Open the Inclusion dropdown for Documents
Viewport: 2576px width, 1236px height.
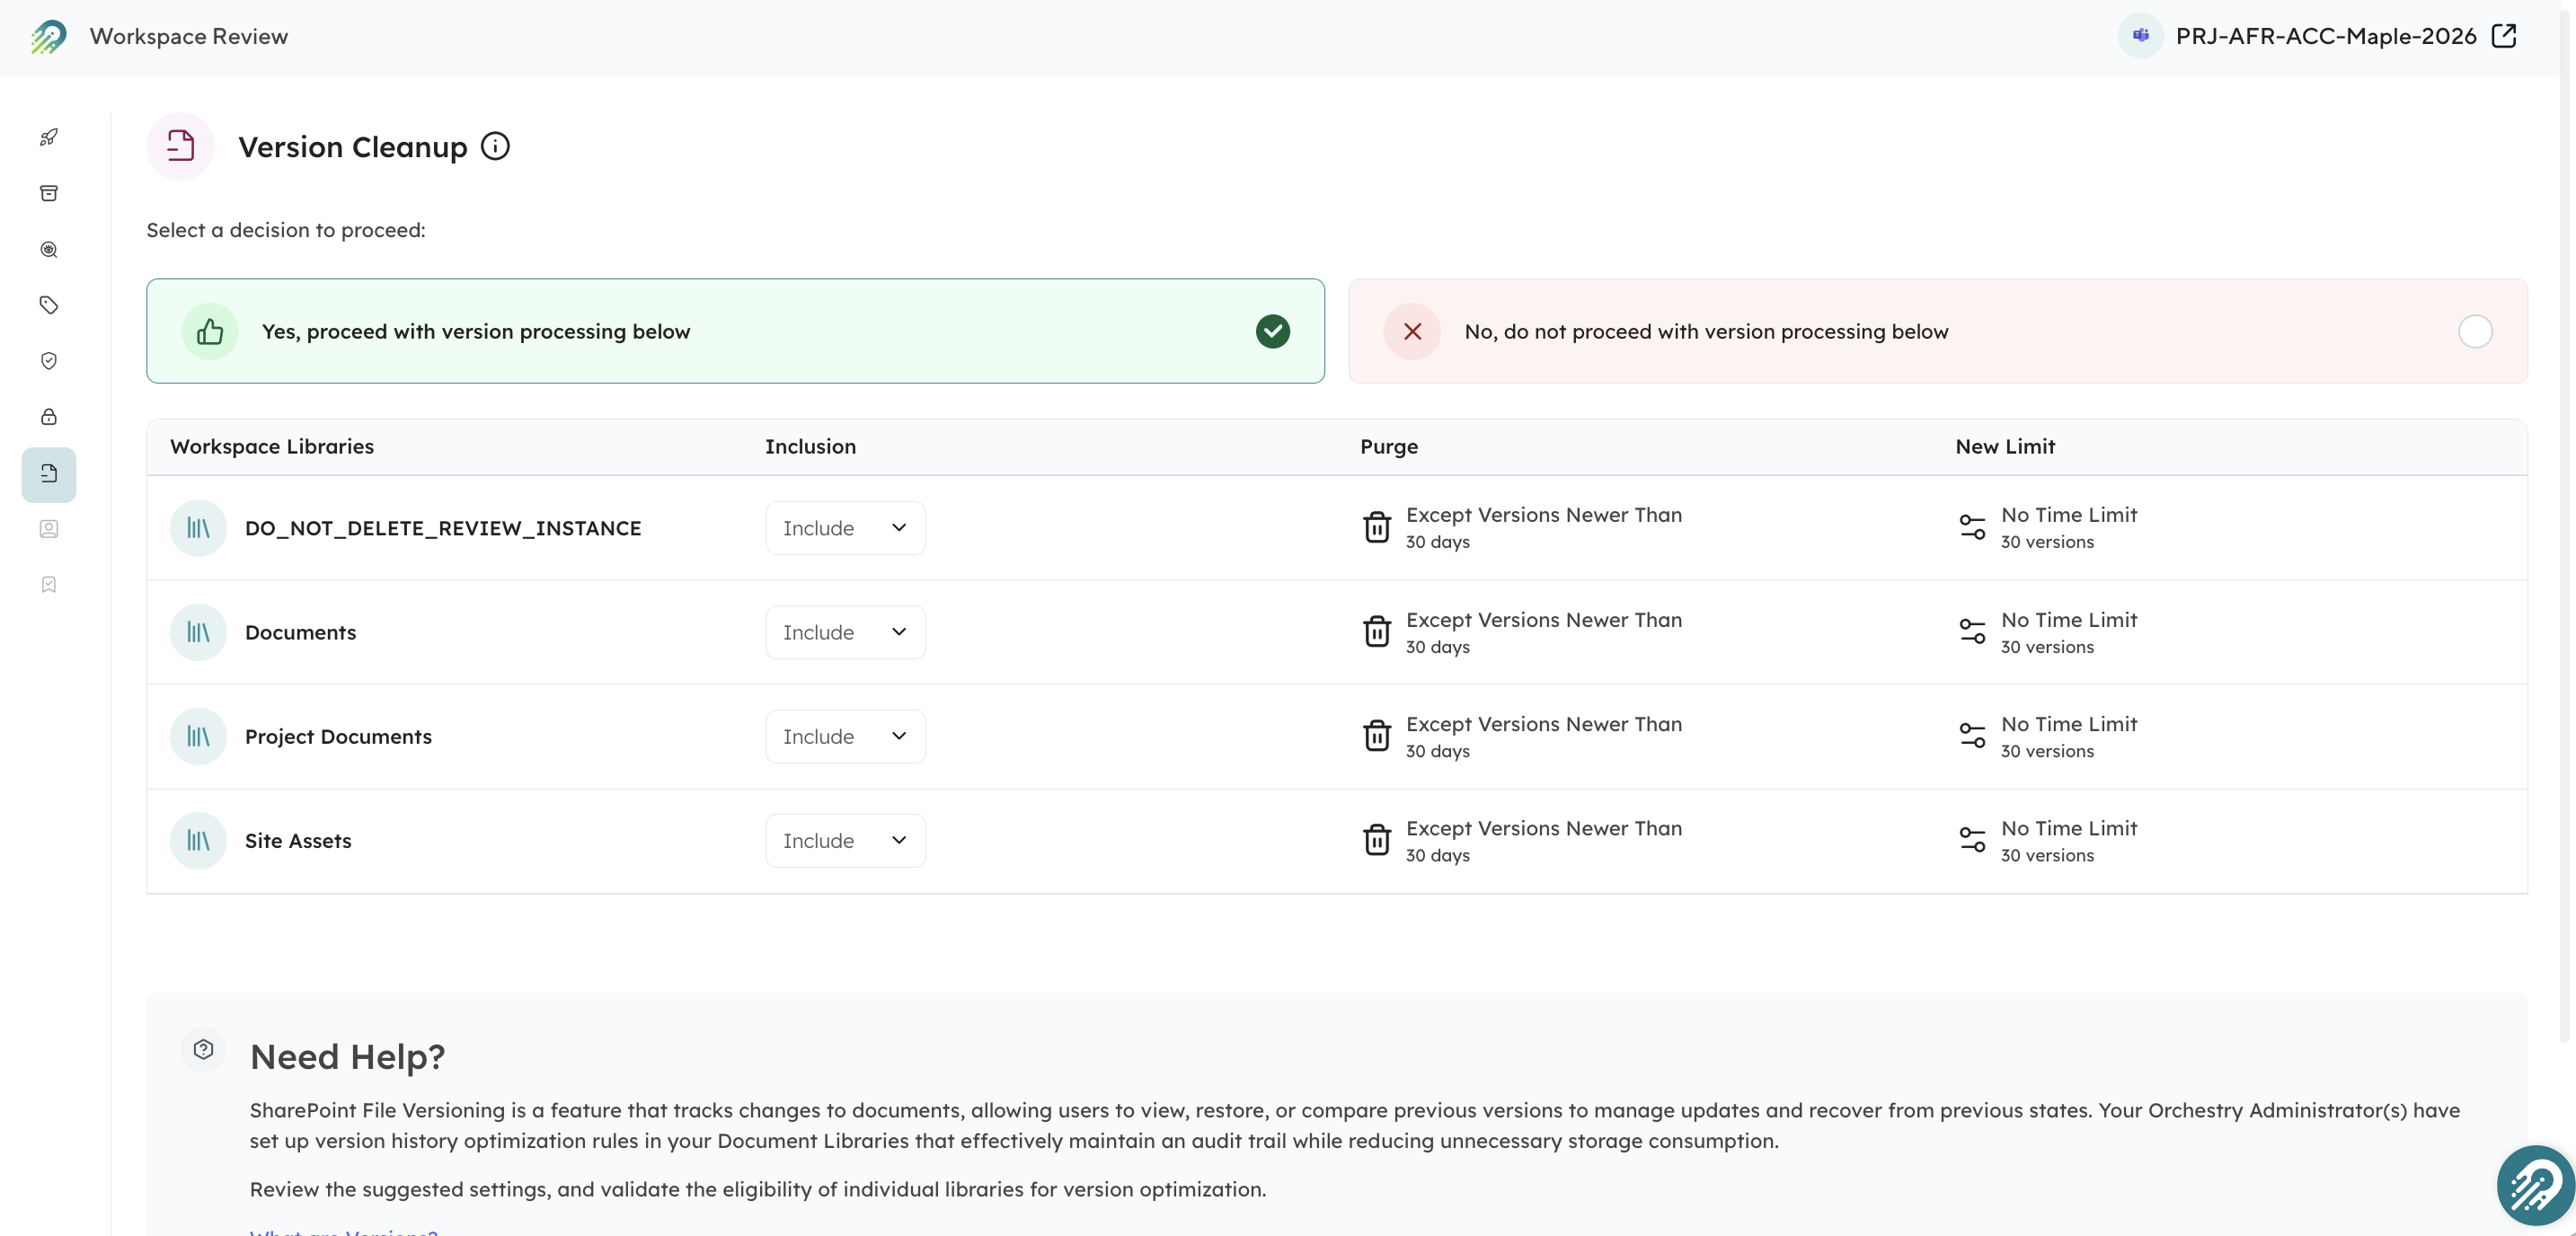pos(844,631)
